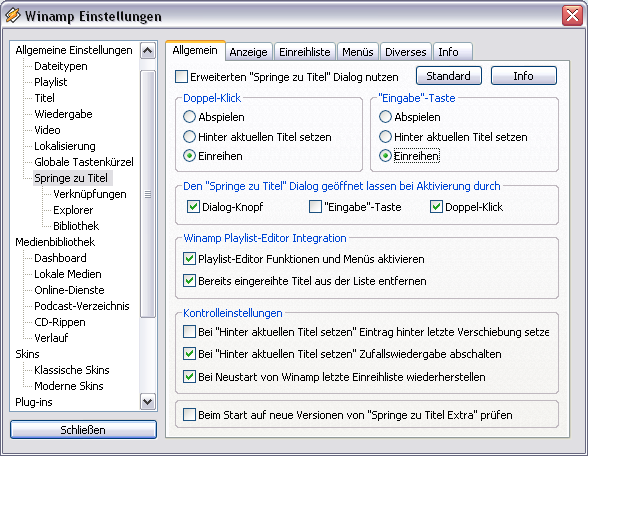Select Skins category in tree
Image resolution: width=640 pixels, height=512 pixels.
27,354
